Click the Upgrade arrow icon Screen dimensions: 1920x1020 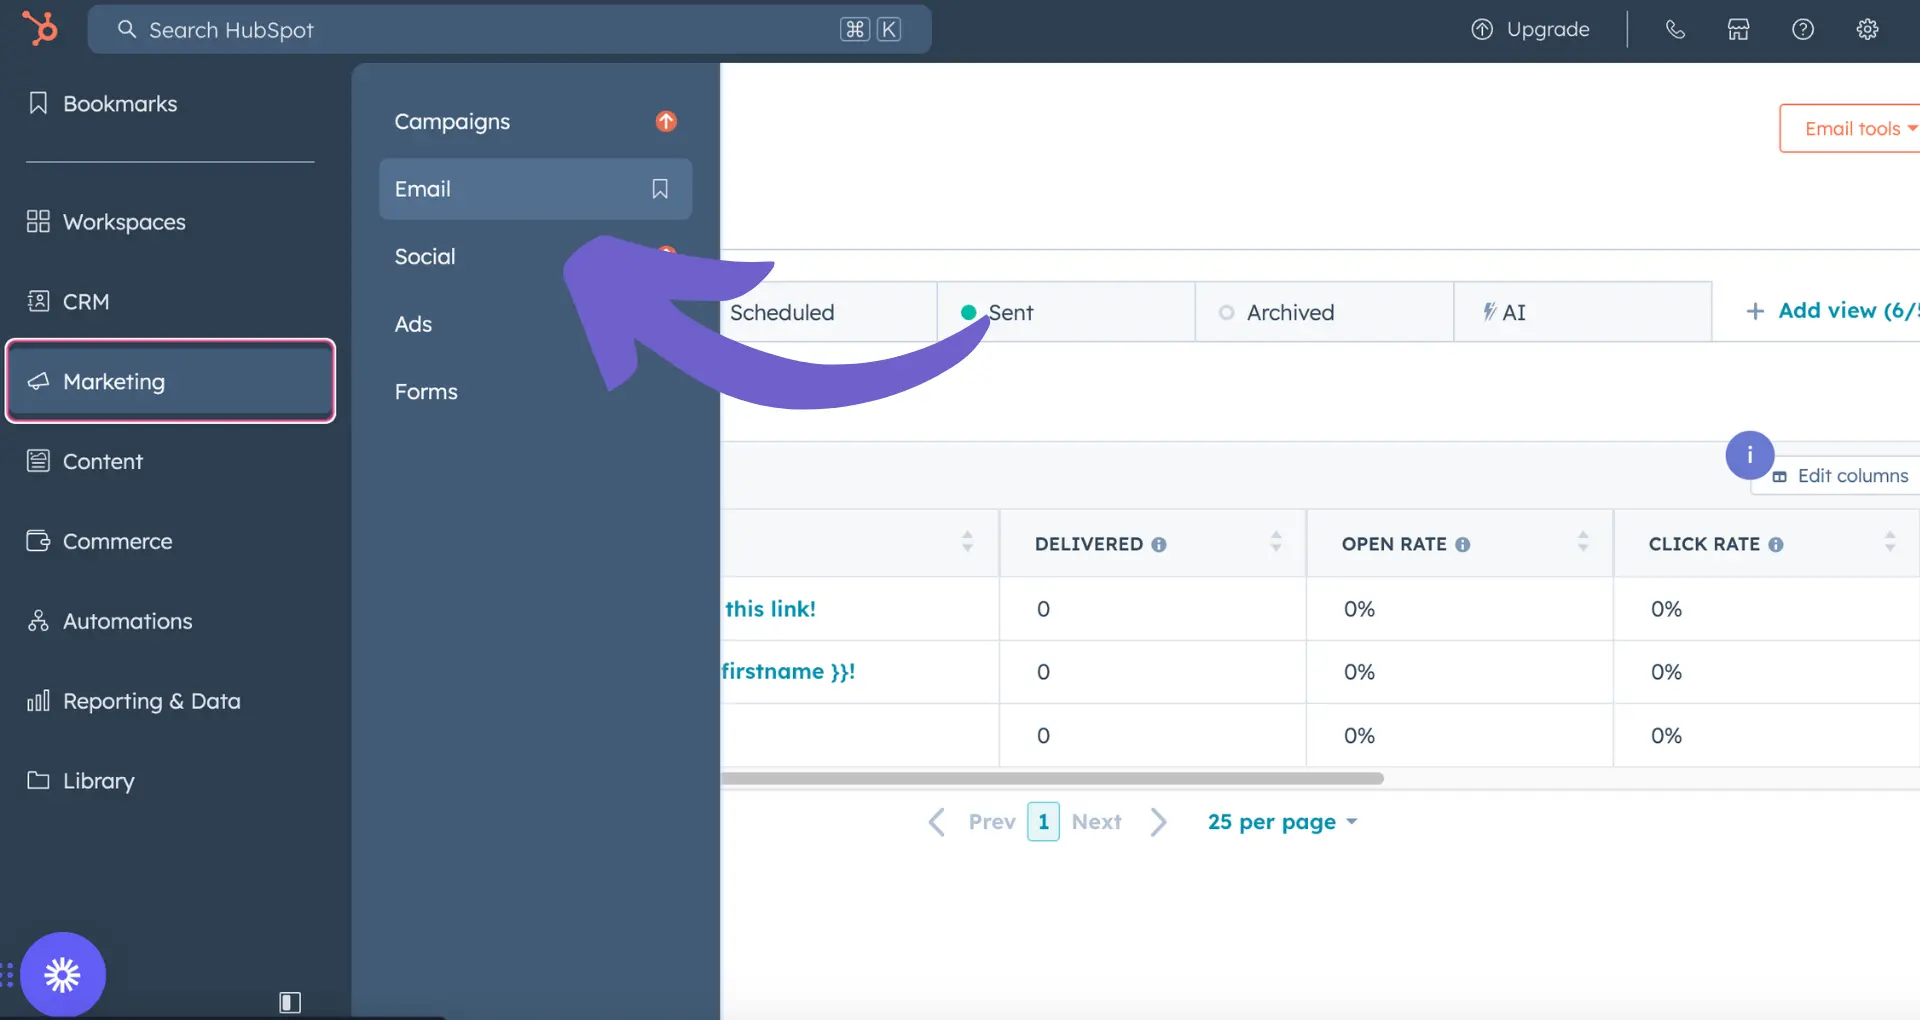coord(1482,30)
